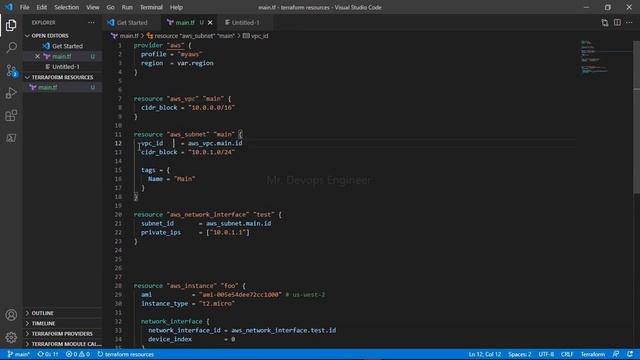
Task: Click the ami value on line 29
Action: tap(240, 295)
